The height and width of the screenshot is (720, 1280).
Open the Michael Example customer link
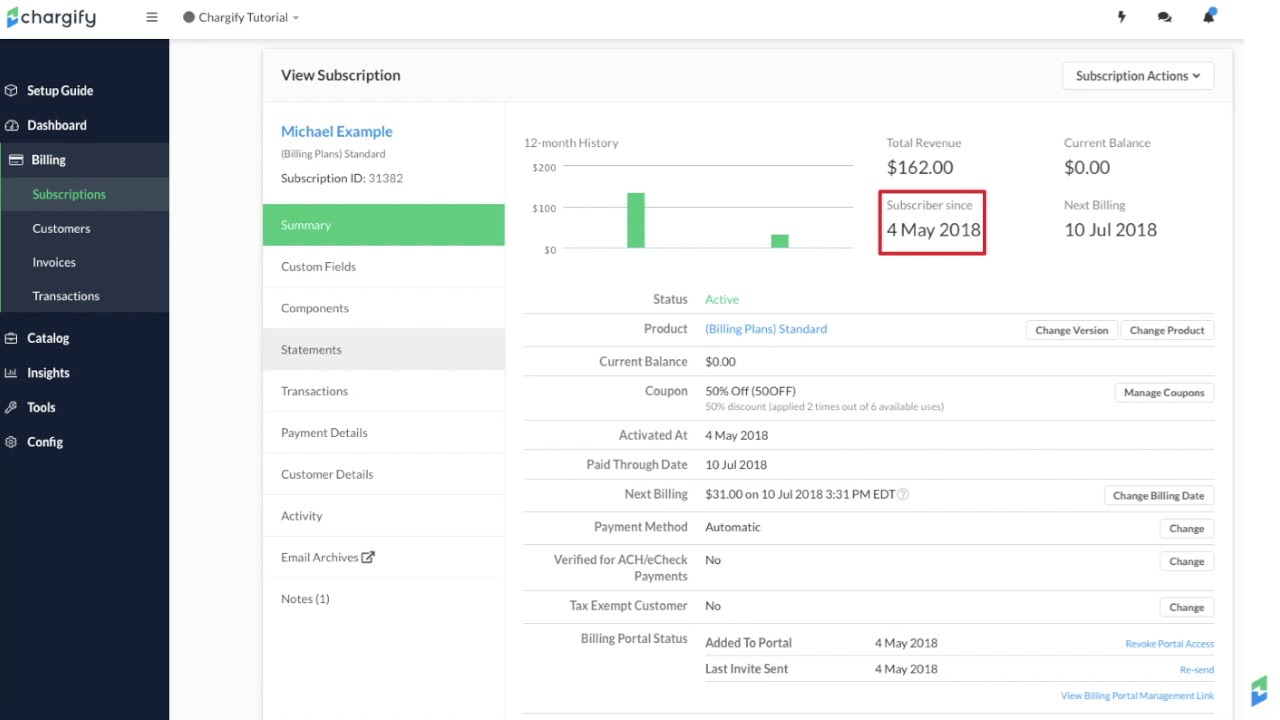point(336,131)
